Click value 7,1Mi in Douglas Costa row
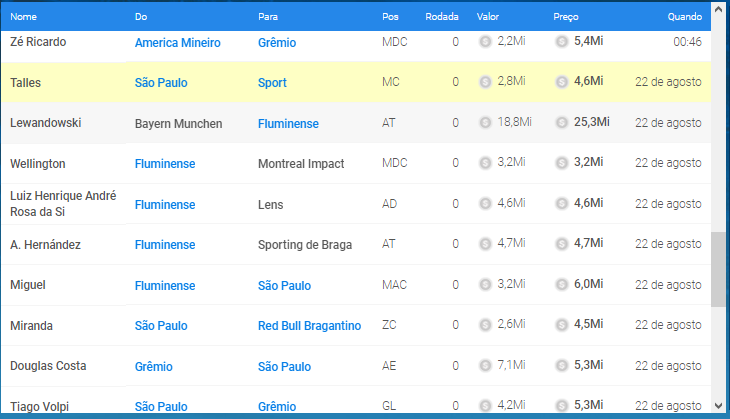This screenshot has width=730, height=419. coord(511,365)
